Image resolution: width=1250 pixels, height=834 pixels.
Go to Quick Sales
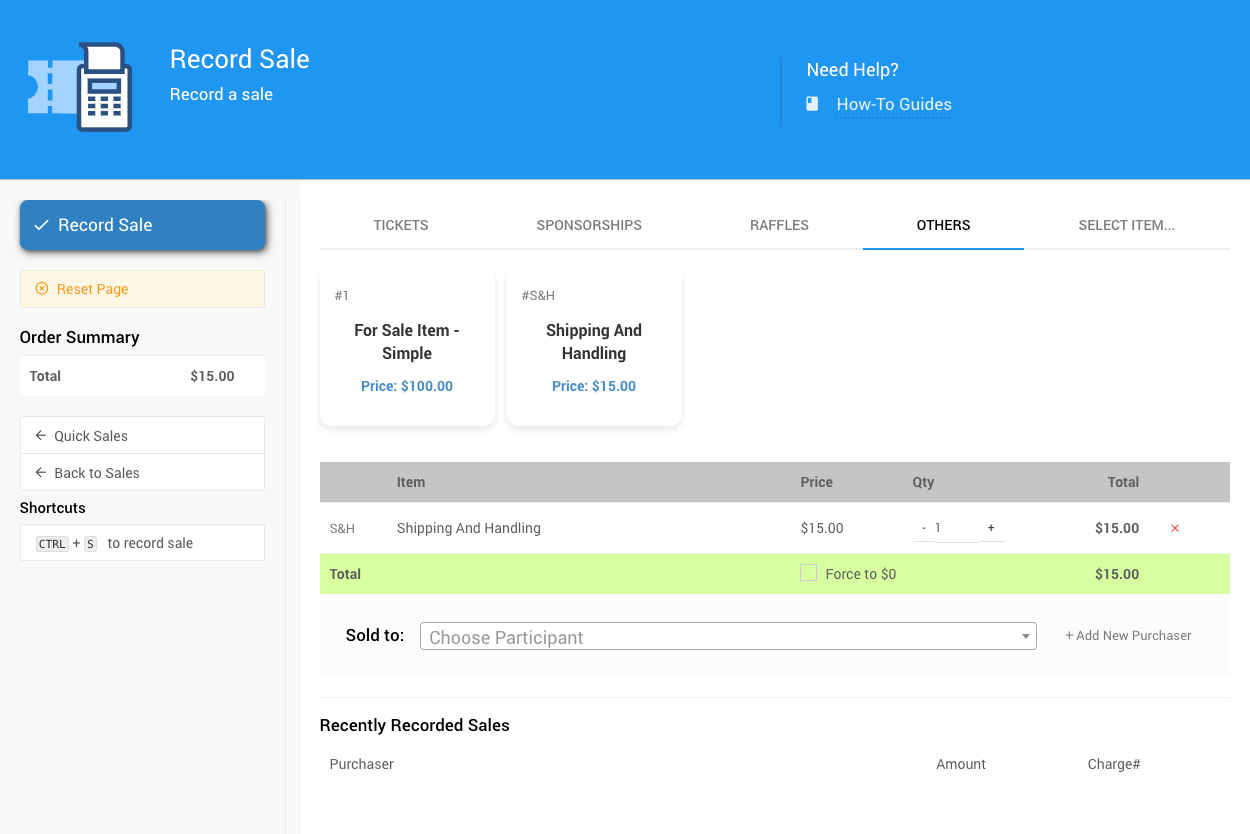pyautogui.click(x=142, y=436)
